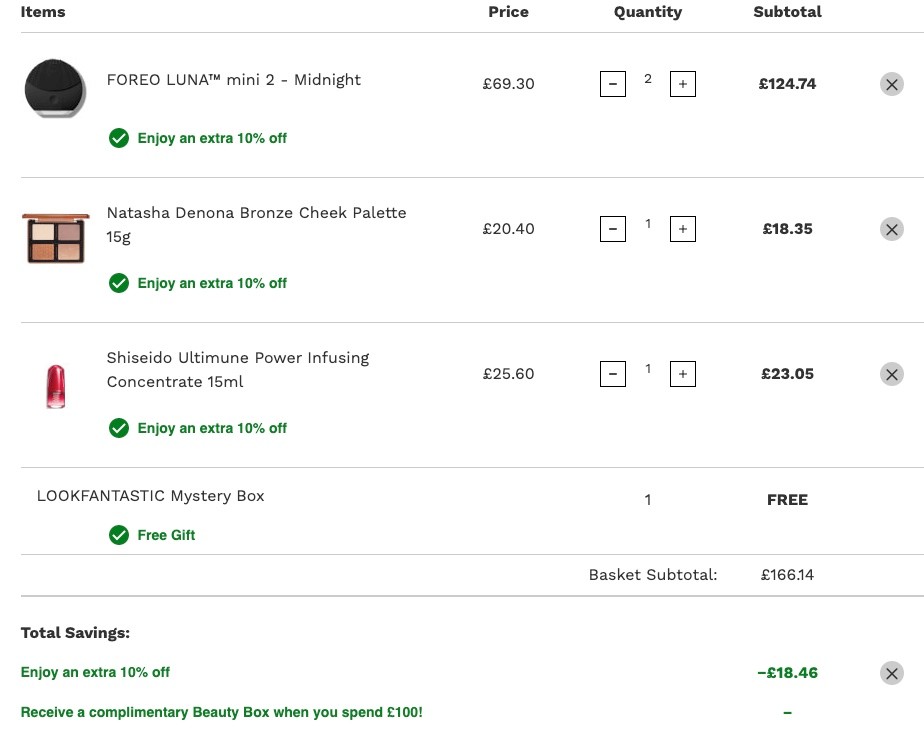Increase FOREO LUNA mini 2 quantity
This screenshot has width=924, height=736.
click(682, 84)
